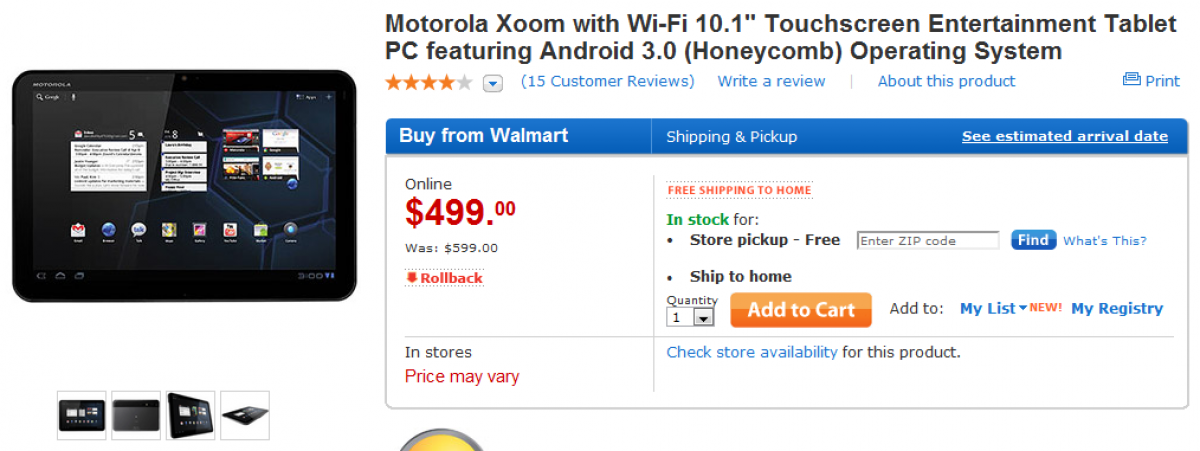Expand the rating breakdown arrow beside stars
The height and width of the screenshot is (451, 1200).
click(493, 83)
